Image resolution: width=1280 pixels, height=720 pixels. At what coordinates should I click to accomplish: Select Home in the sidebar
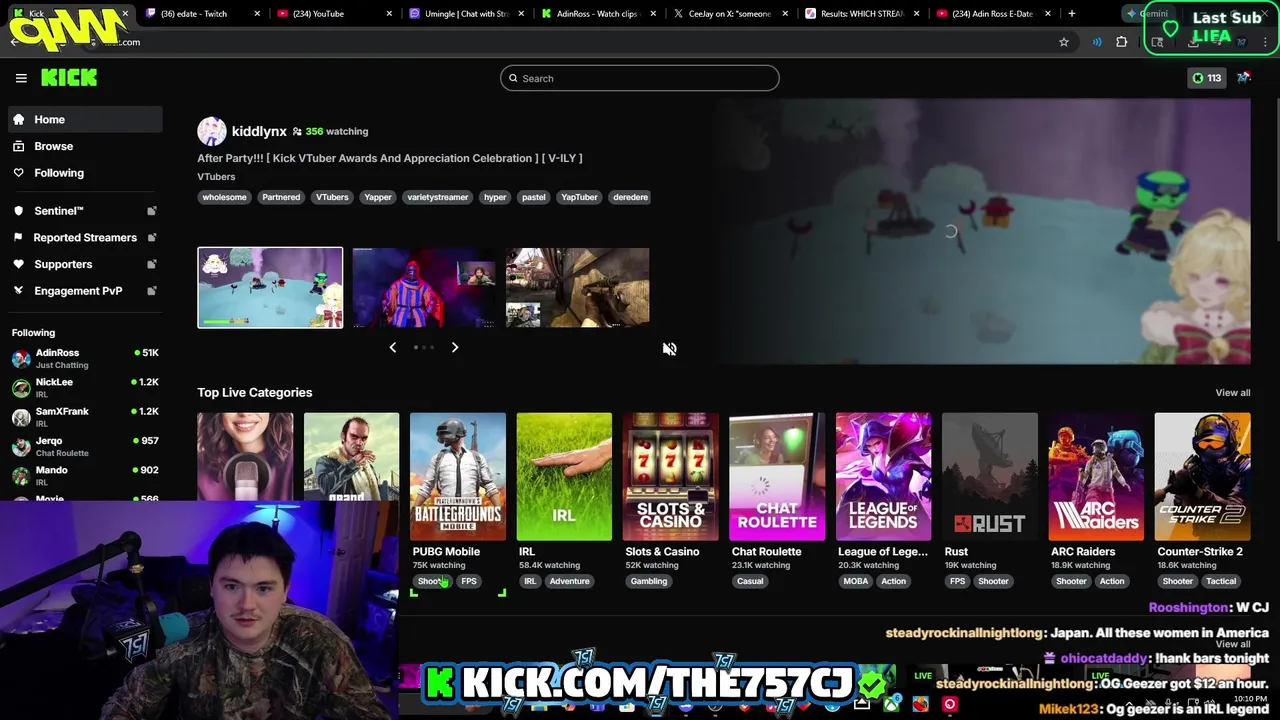(x=85, y=119)
